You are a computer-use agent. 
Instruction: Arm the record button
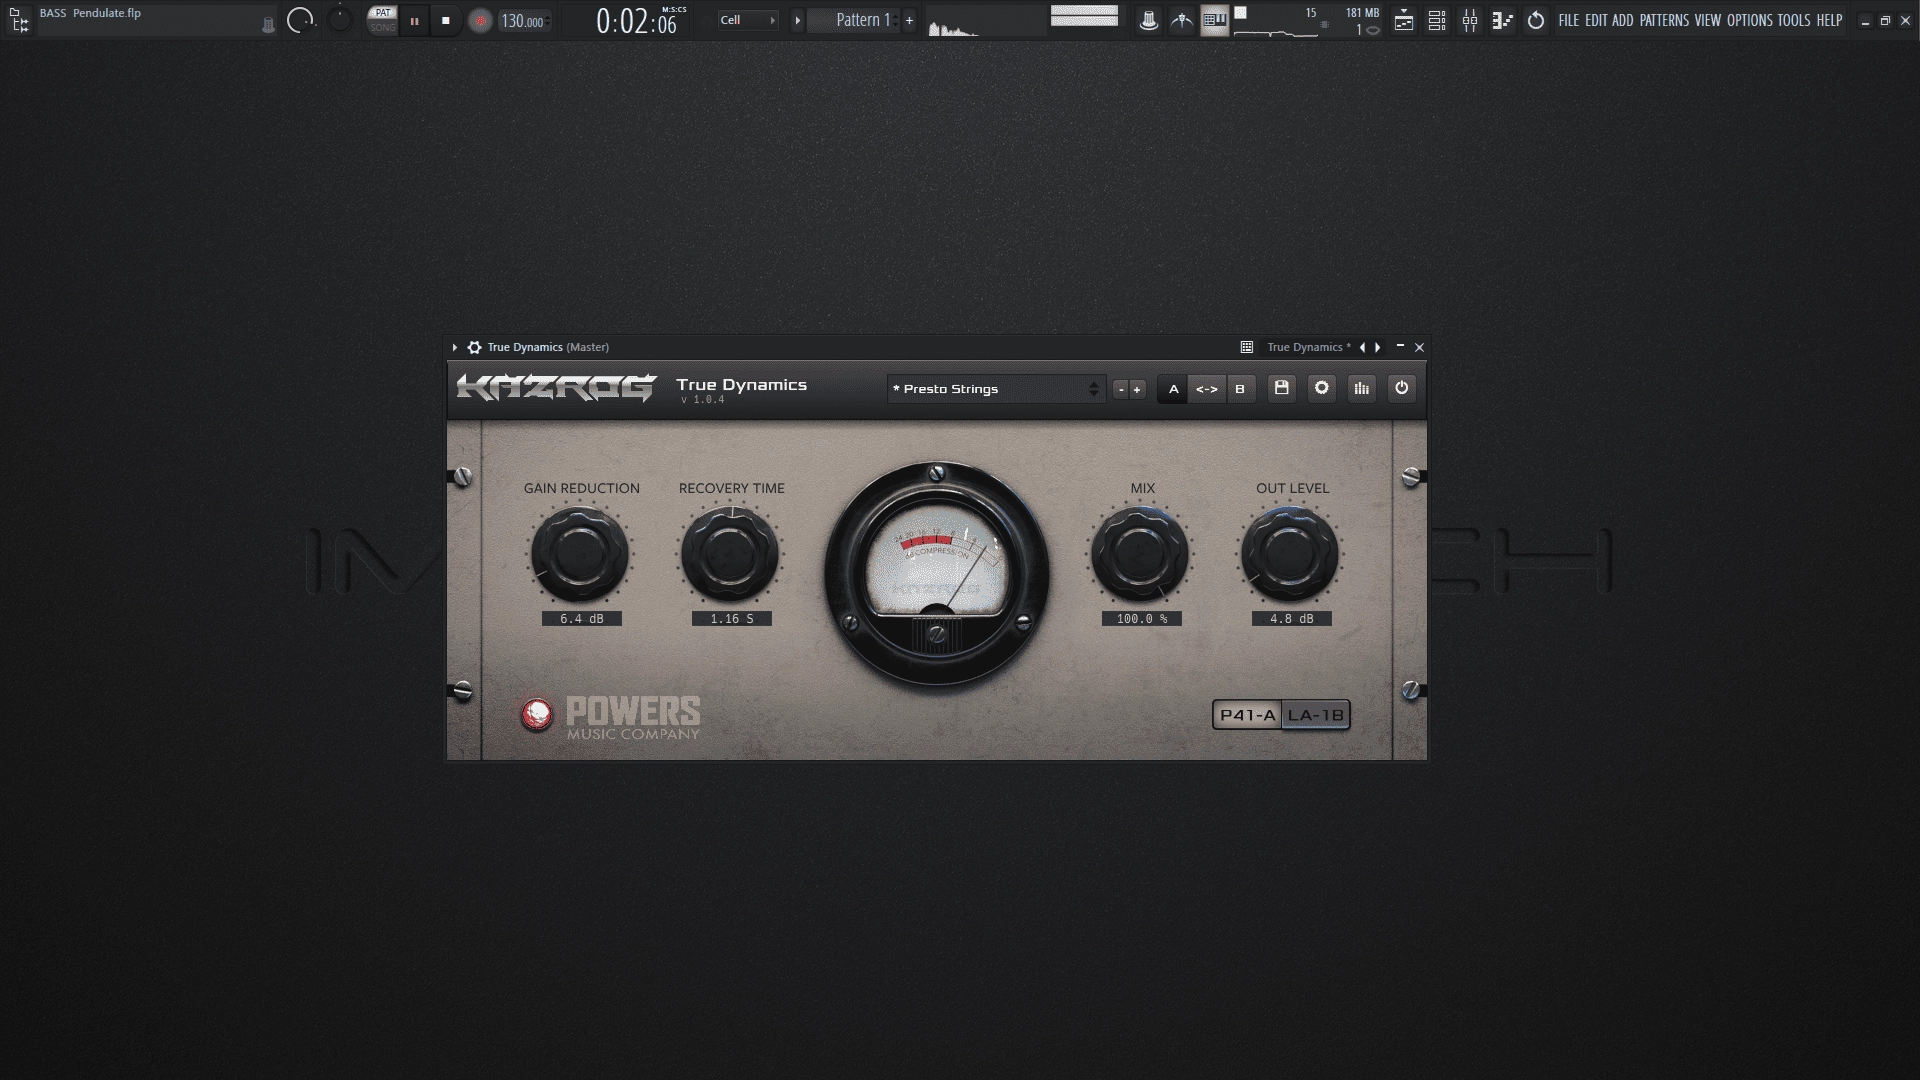(480, 21)
